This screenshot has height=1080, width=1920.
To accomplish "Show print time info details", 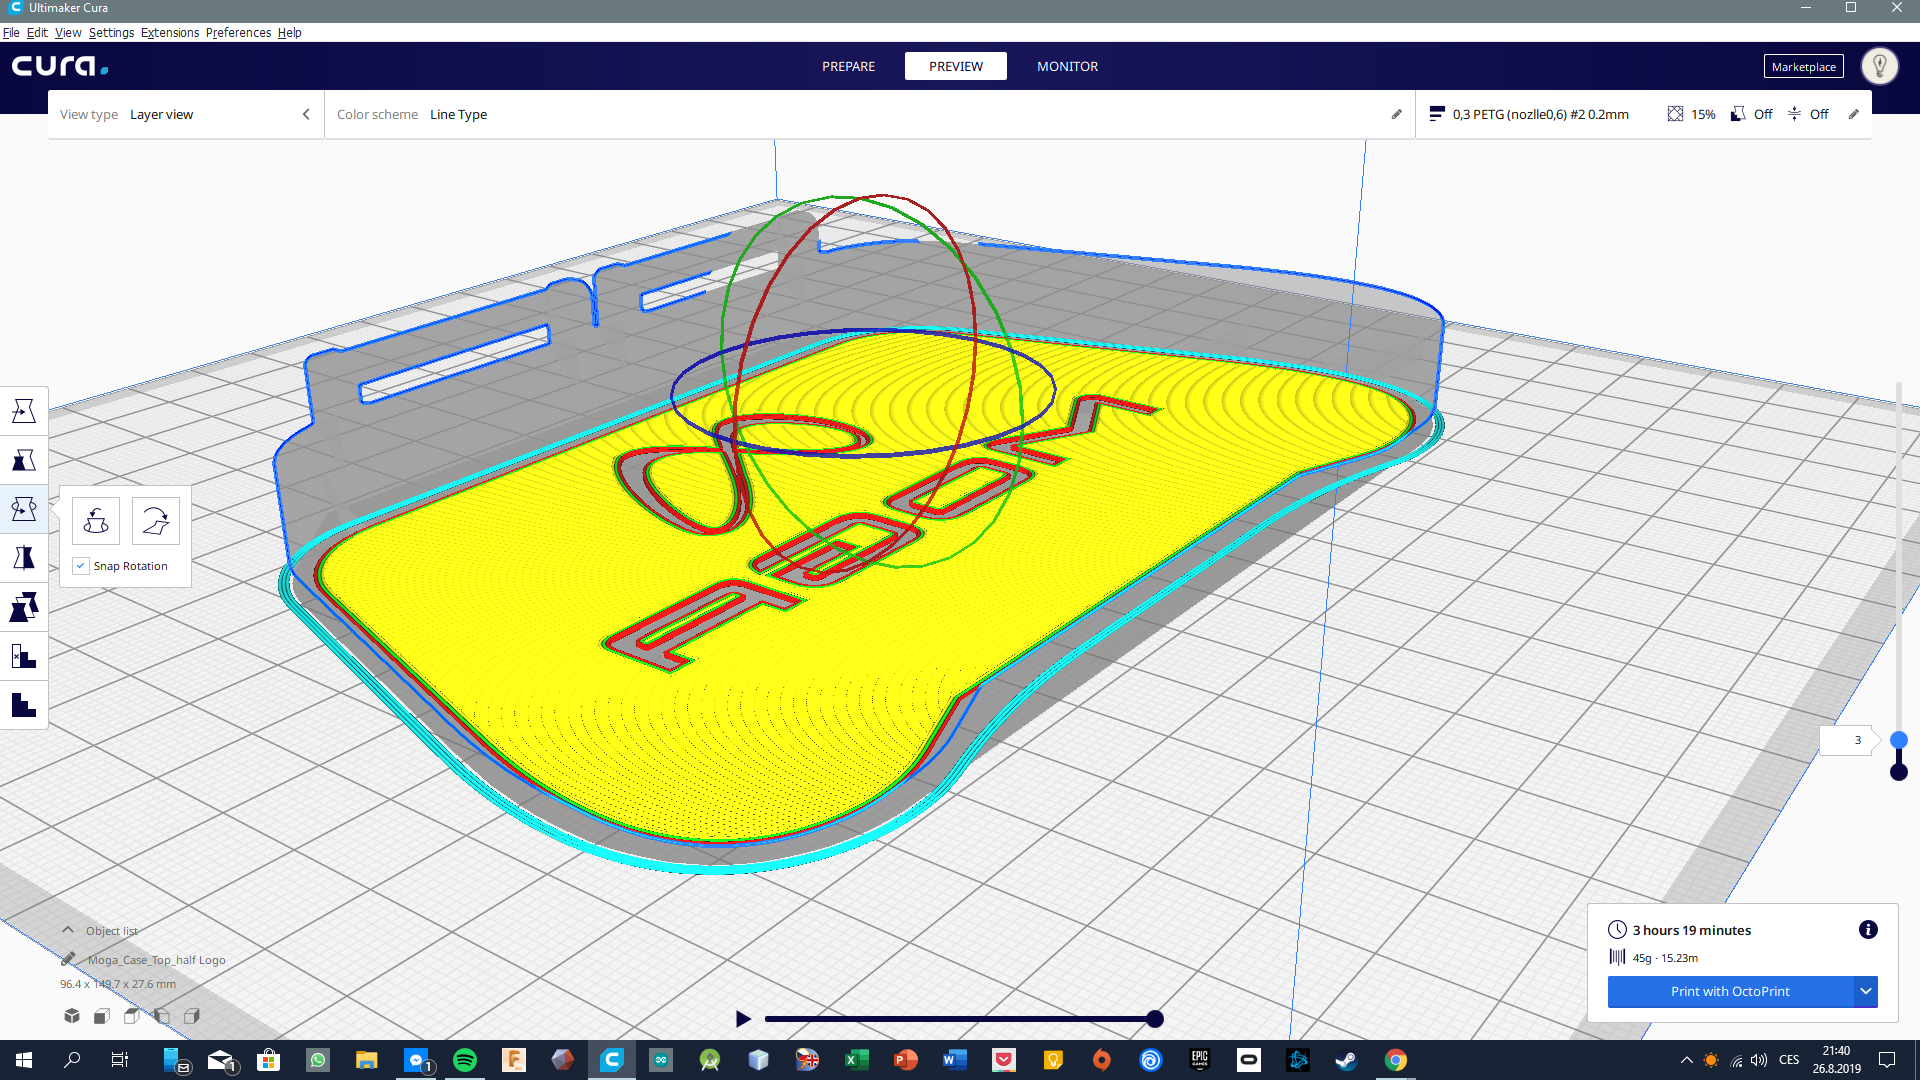I will 1868,930.
